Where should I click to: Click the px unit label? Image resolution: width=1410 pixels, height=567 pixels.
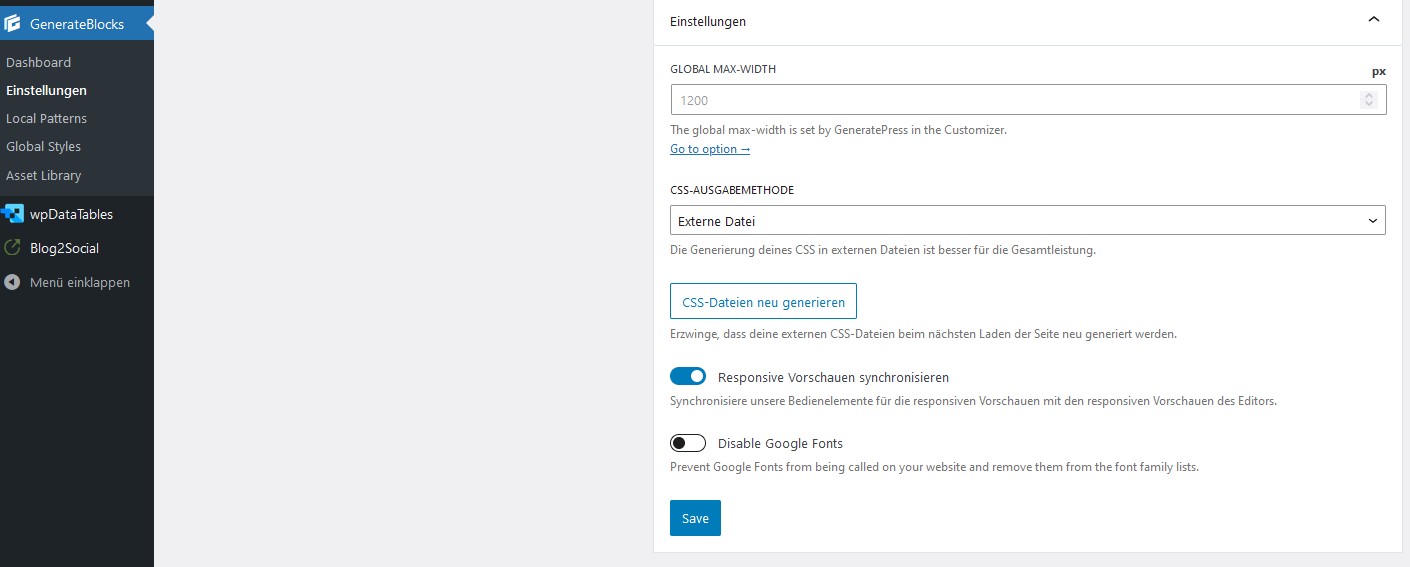click(x=1378, y=71)
